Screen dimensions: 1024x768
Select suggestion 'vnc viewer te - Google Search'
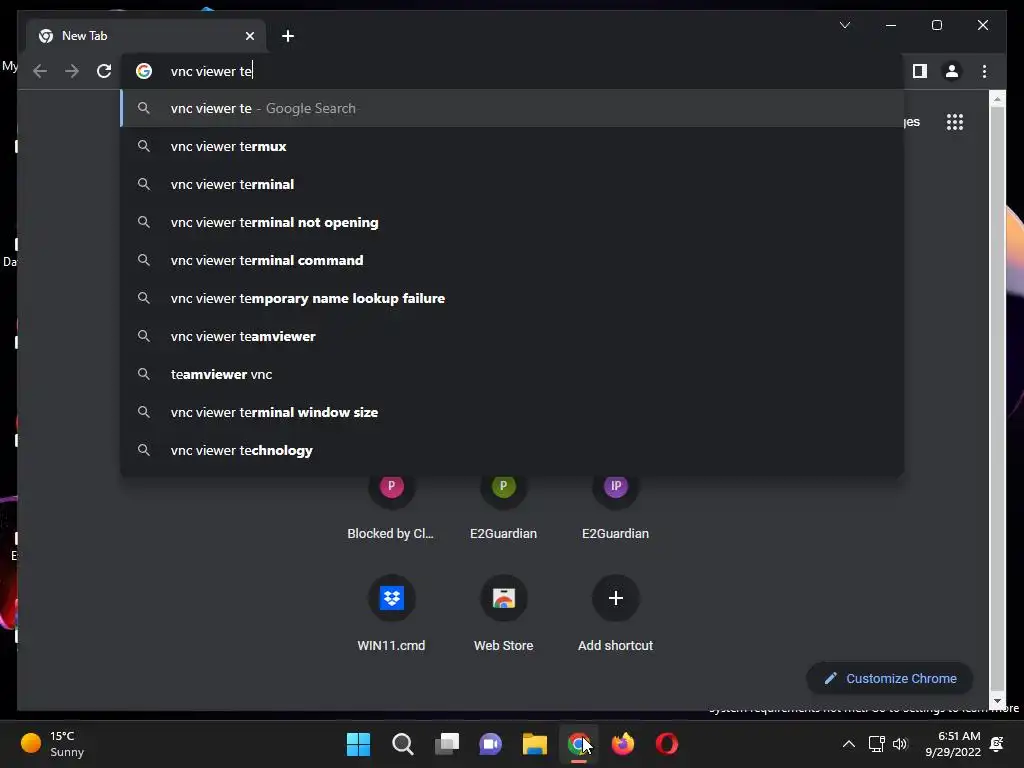[513, 108]
